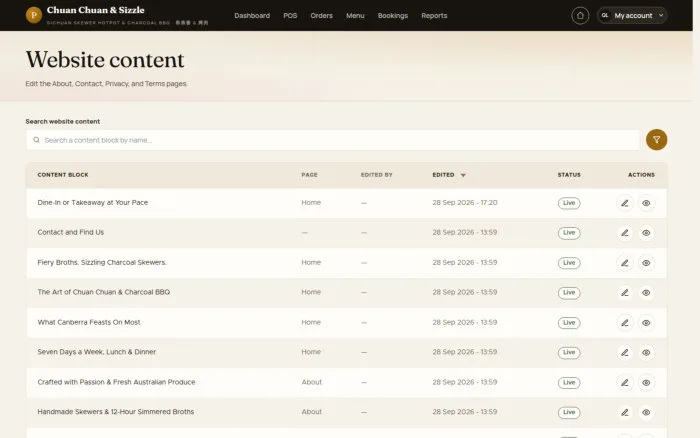Select 'What Canberra Feasts On Most' text
This screenshot has width=700, height=438.
[89, 322]
